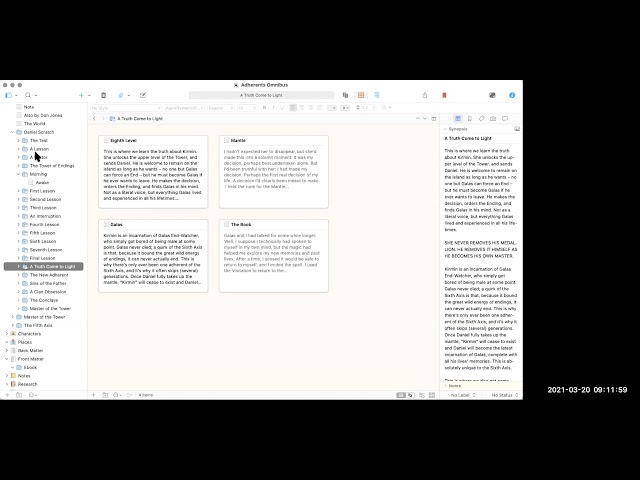This screenshot has height=480, width=640.
Task: Select Also by Don Jones in binder
Action: [43, 115]
